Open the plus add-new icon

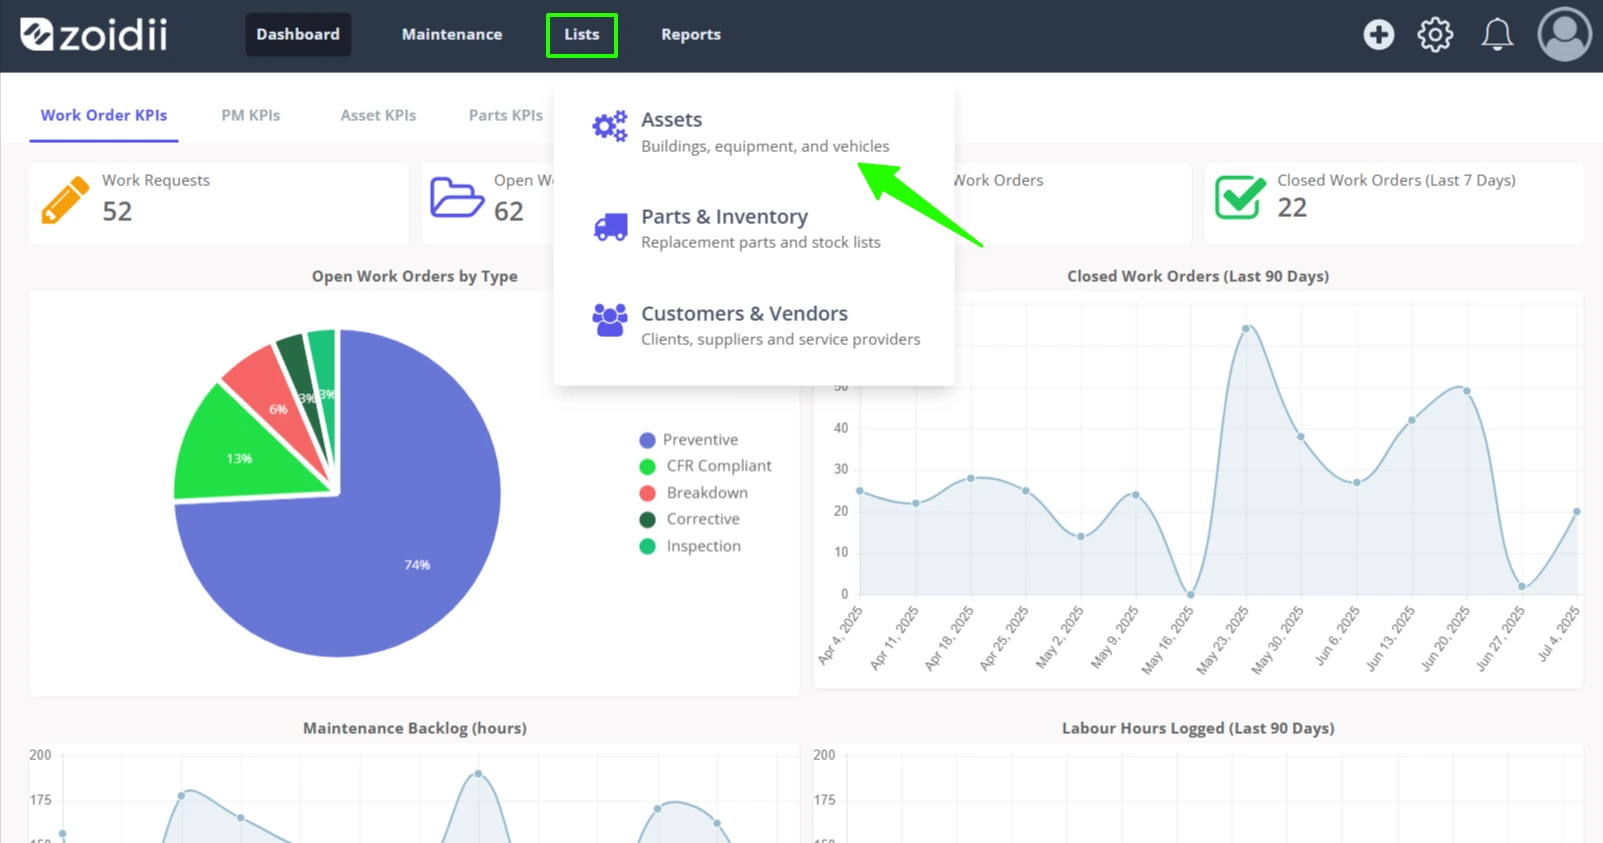(x=1378, y=35)
